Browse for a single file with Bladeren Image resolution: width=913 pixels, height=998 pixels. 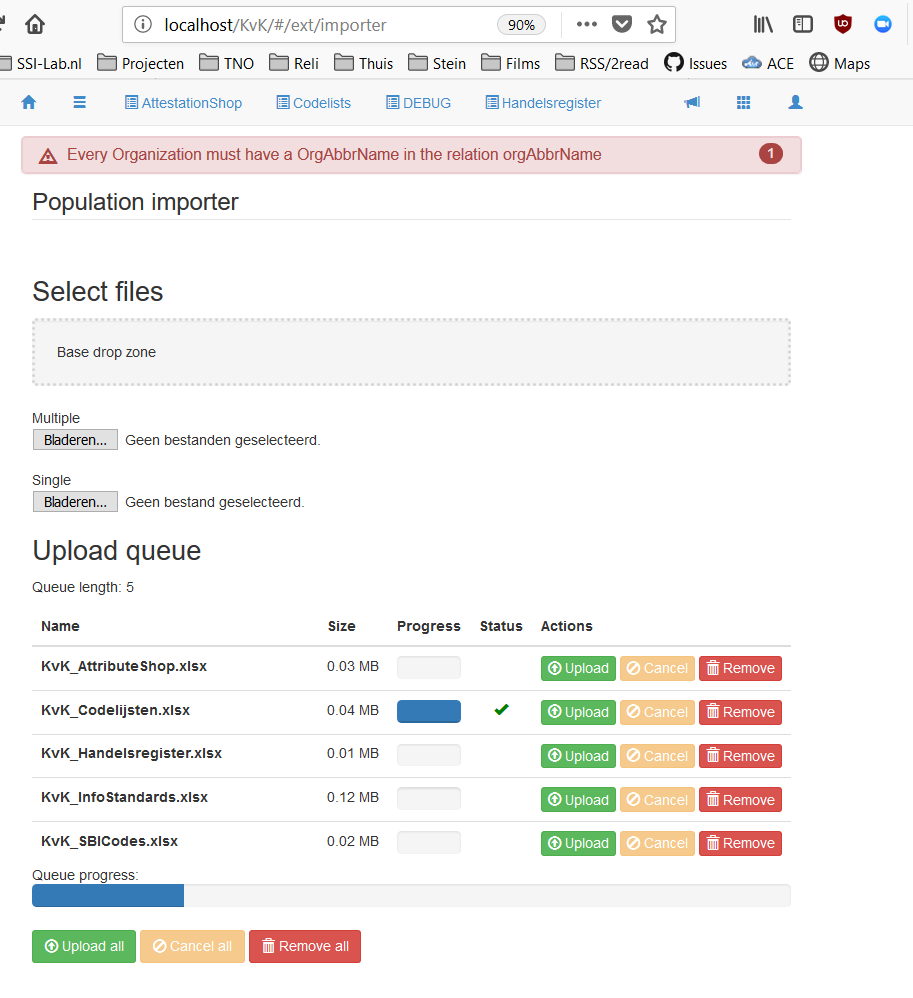[75, 502]
